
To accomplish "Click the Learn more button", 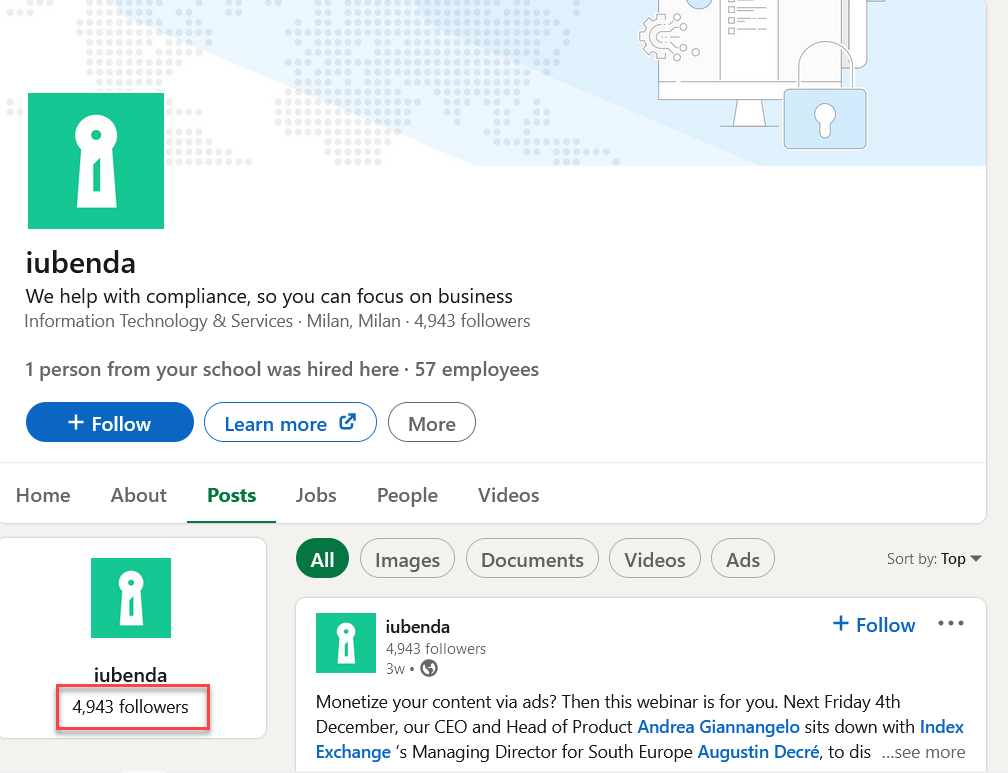I will click(291, 423).
